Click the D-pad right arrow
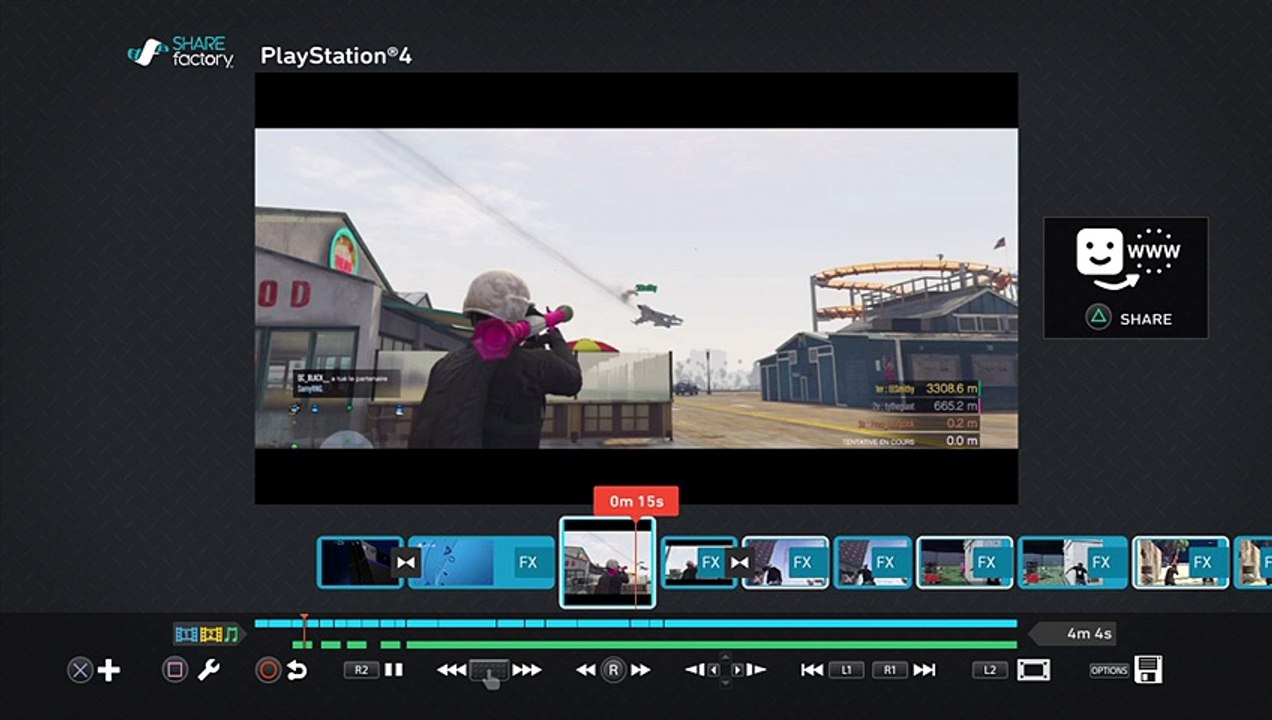 point(737,670)
